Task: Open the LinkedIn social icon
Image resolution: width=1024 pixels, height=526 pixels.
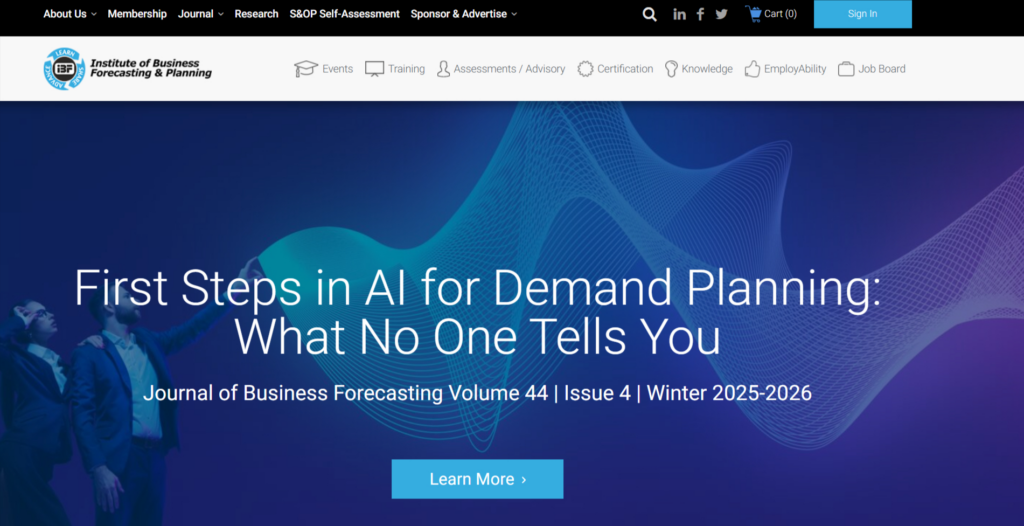Action: click(x=680, y=14)
